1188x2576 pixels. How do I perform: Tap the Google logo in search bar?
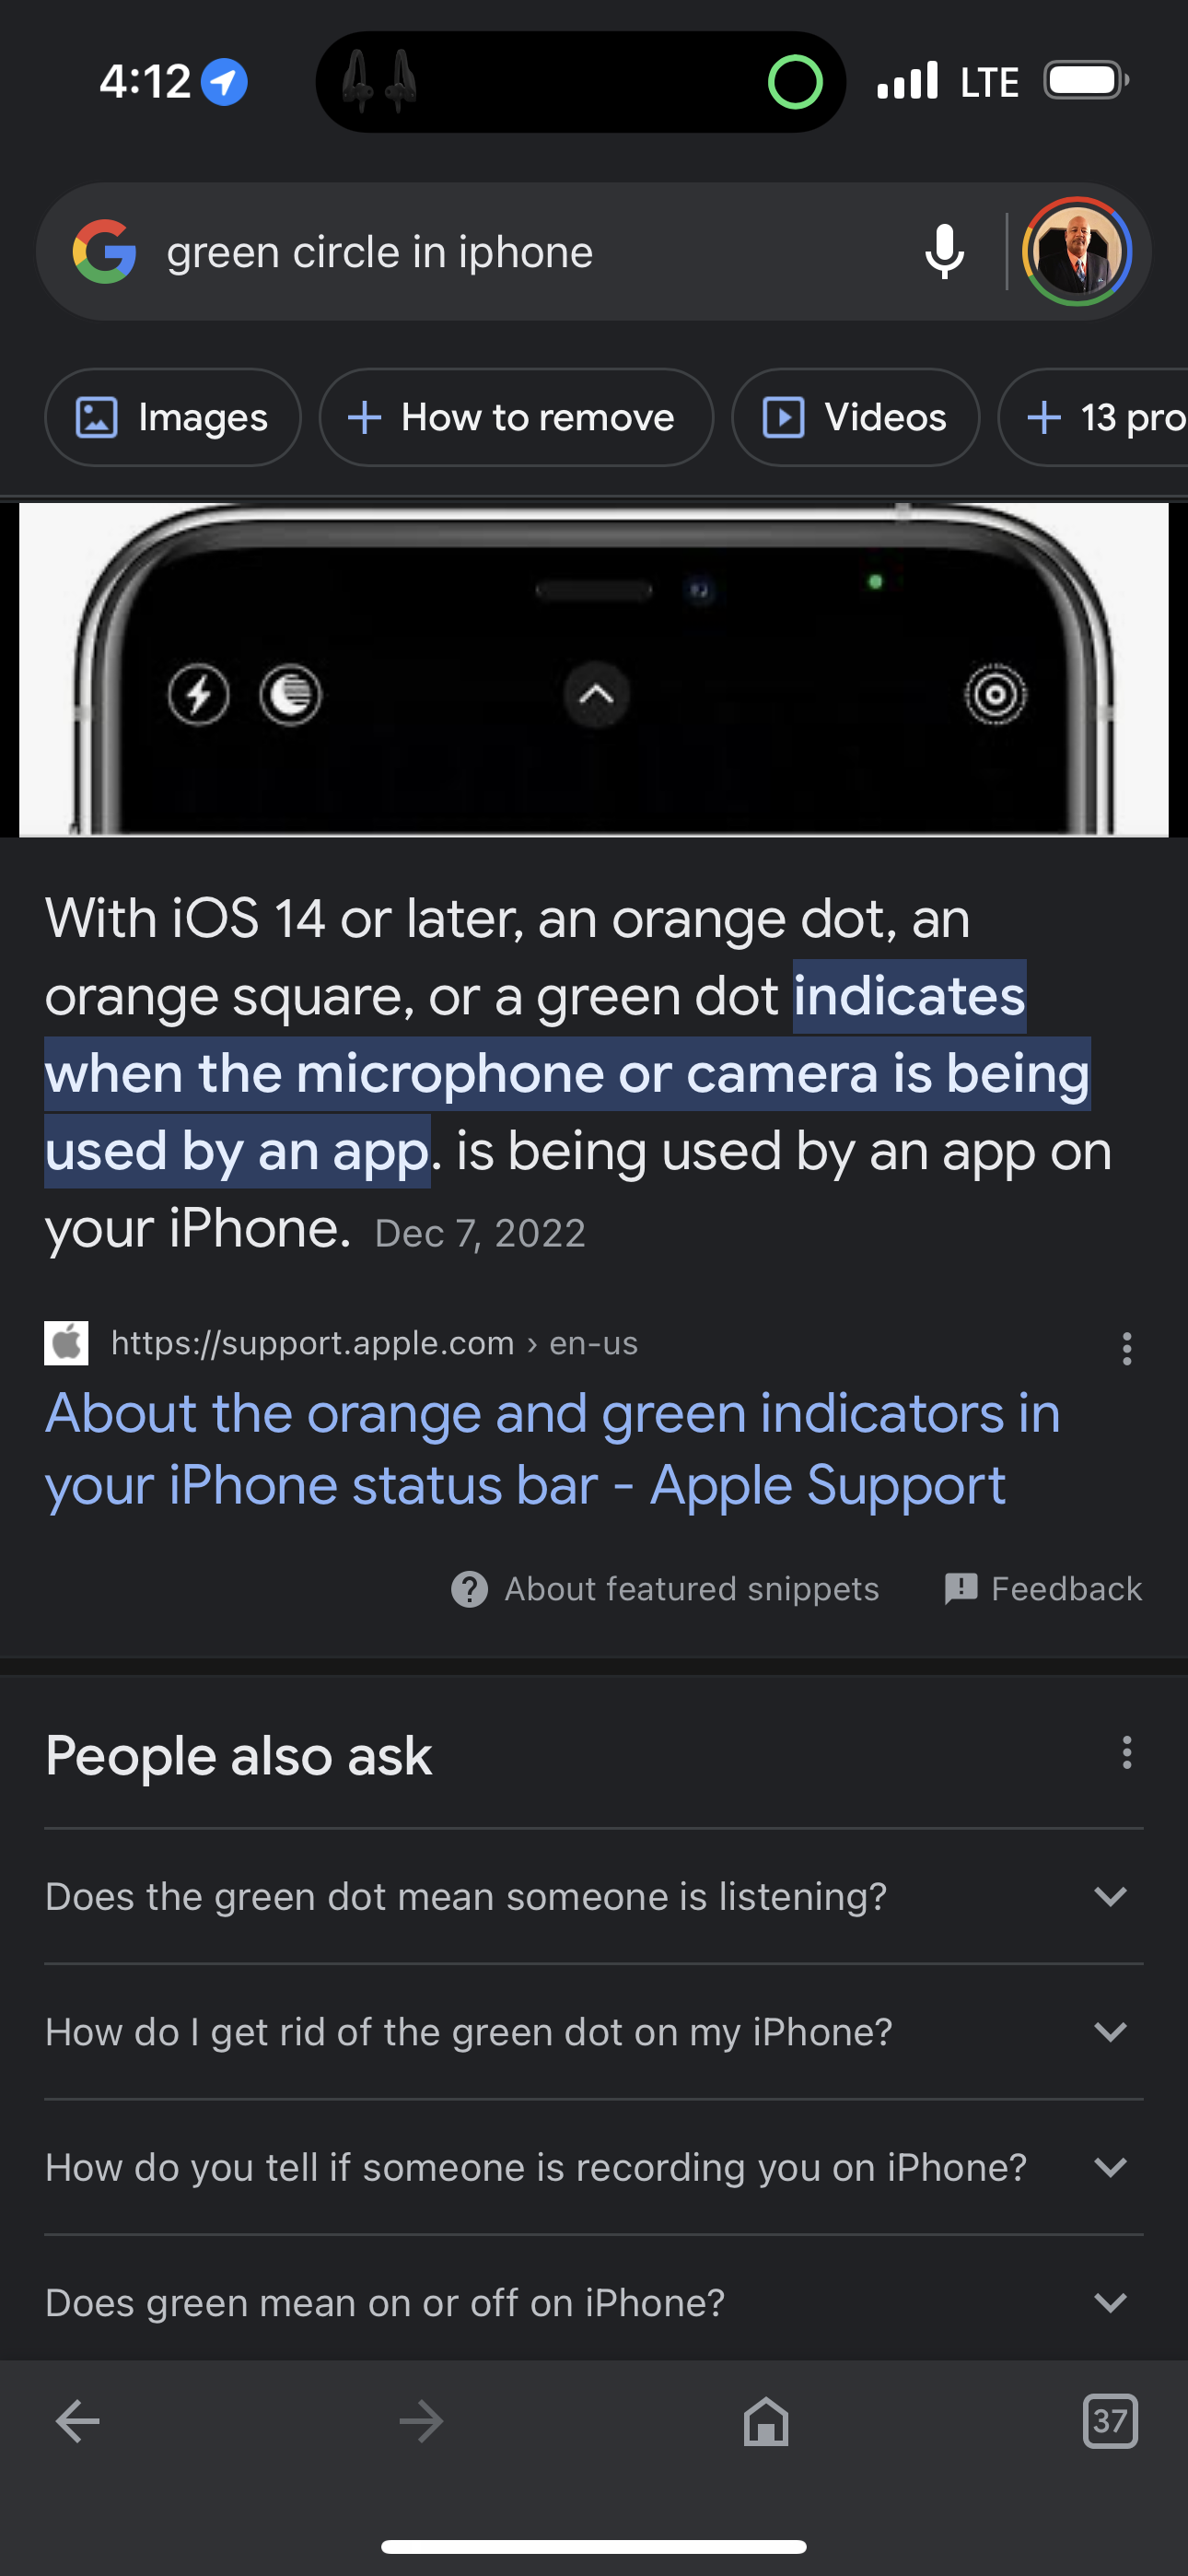pos(104,252)
